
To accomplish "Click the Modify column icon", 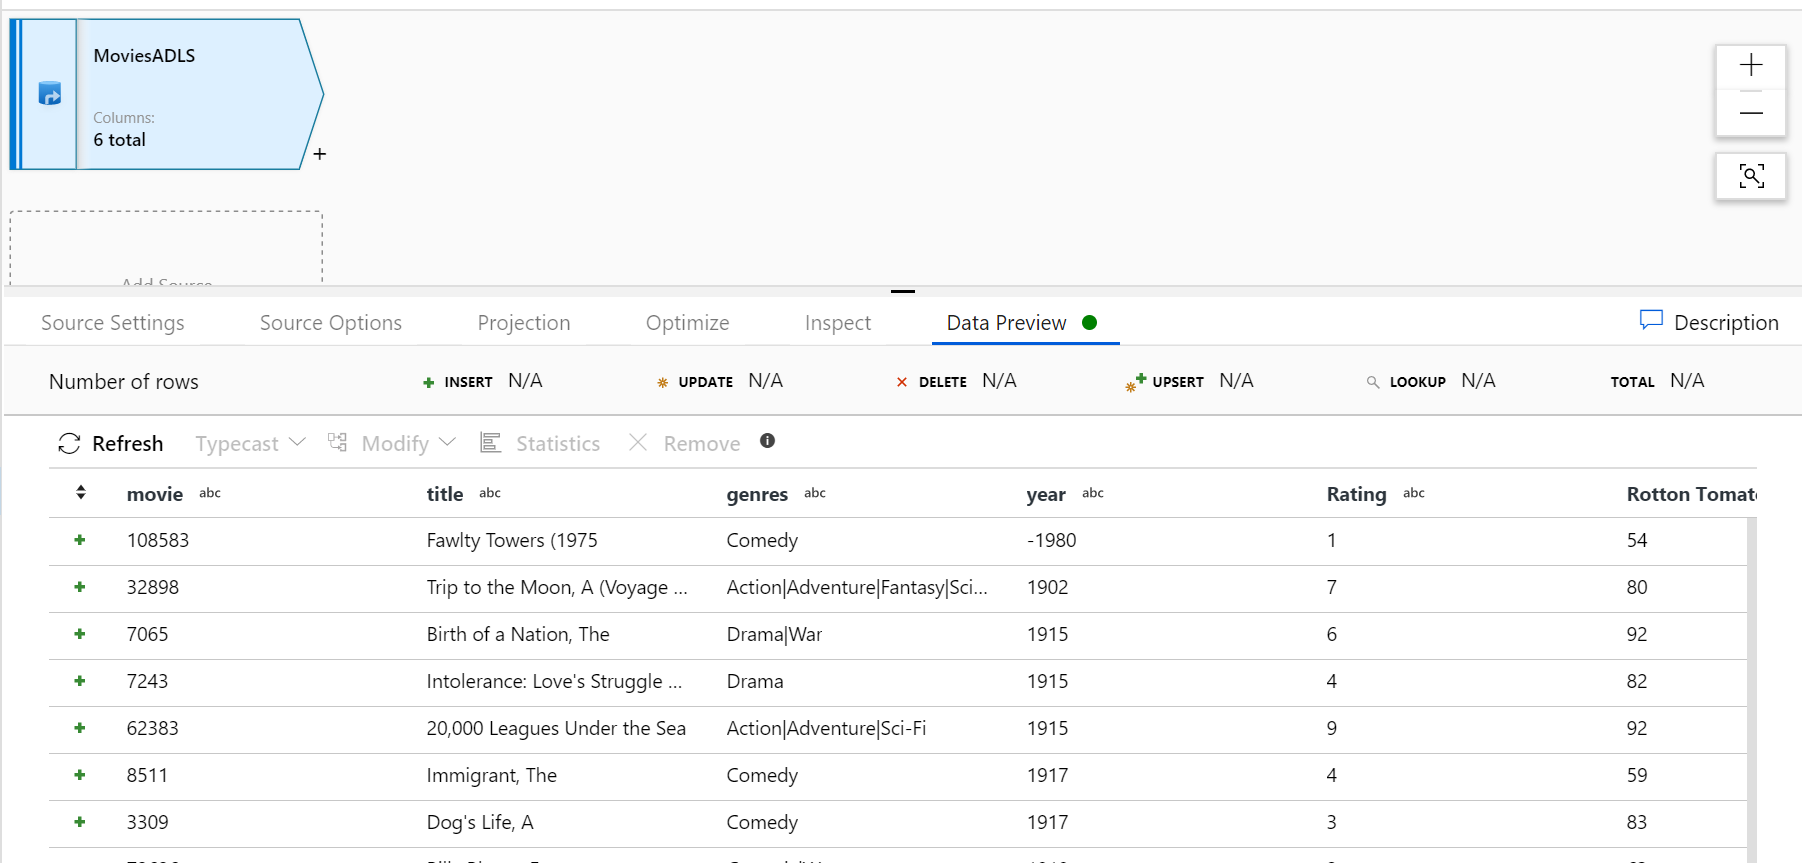I will point(338,442).
